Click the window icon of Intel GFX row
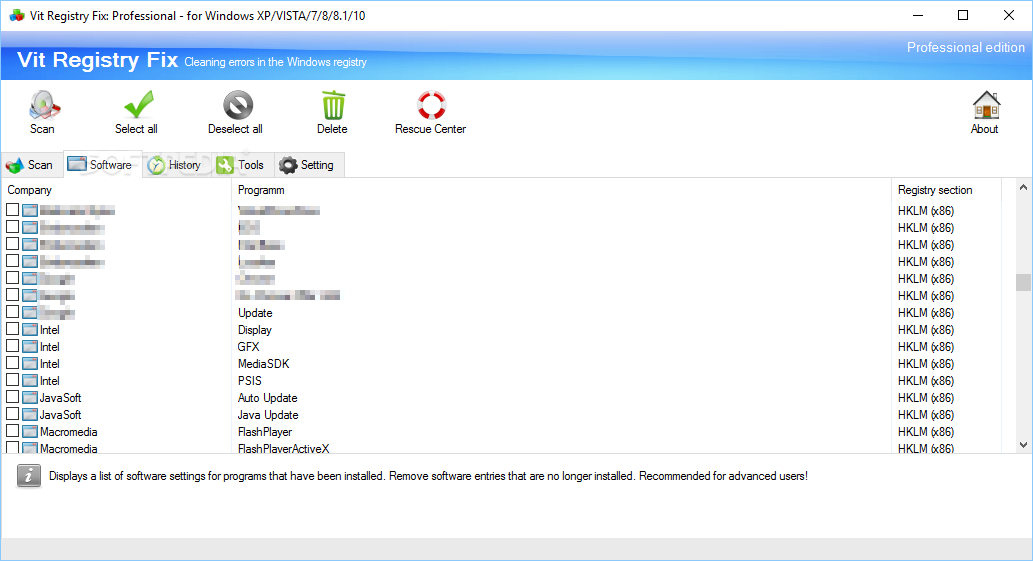Viewport: 1033px width, 561px height. (30, 347)
